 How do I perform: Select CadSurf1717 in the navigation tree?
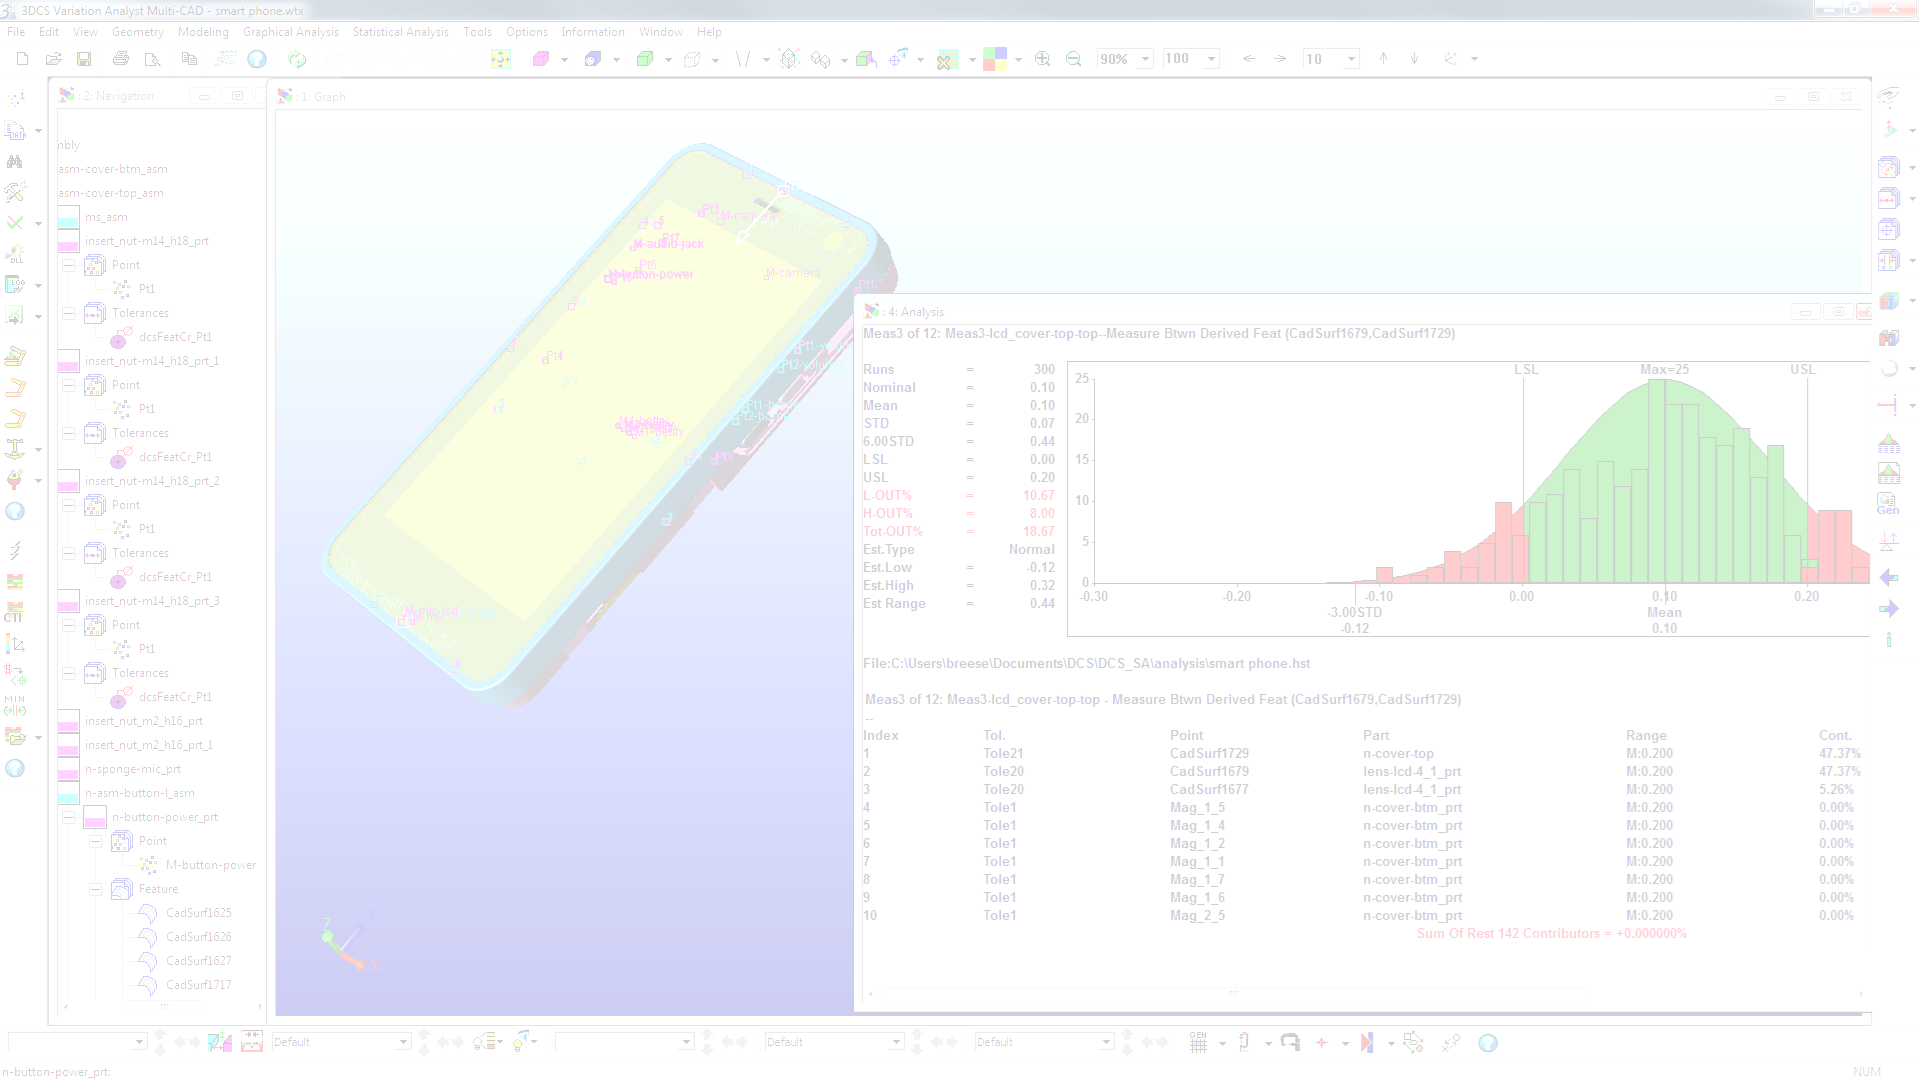coord(196,985)
